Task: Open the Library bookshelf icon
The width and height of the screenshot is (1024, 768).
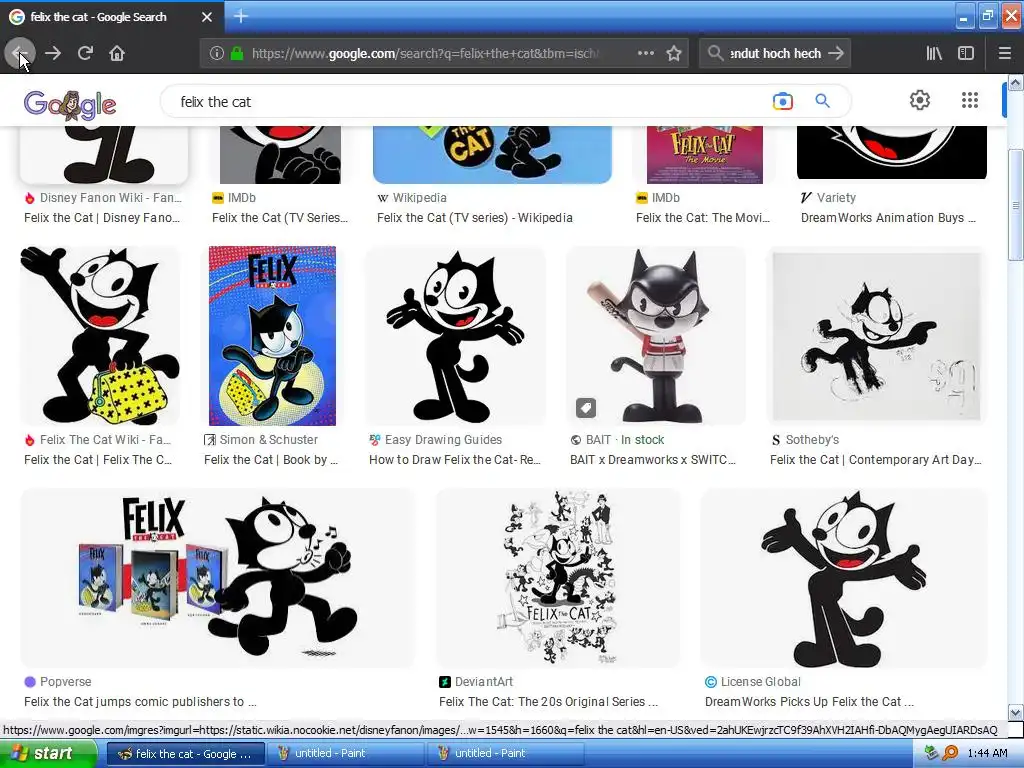Action: (934, 54)
